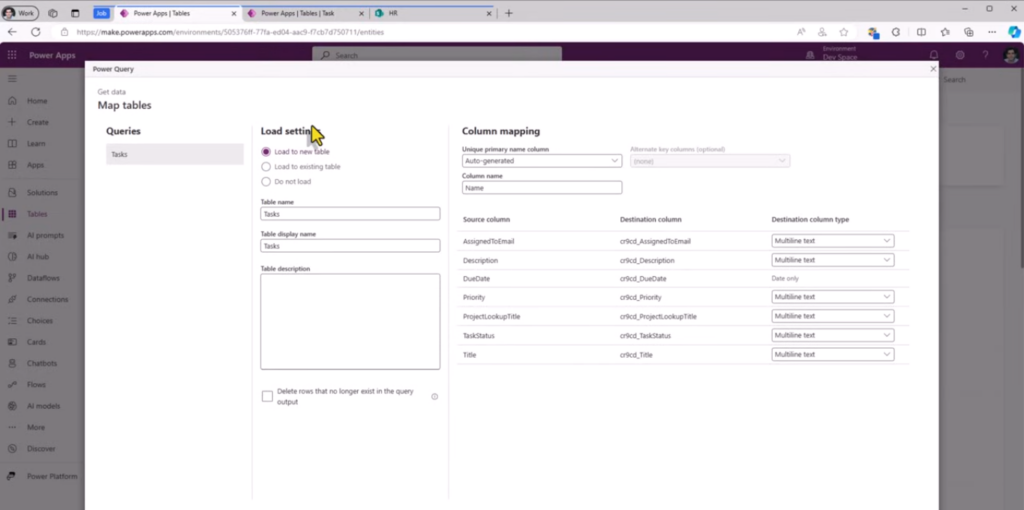
Task: Open the Power Platform icon in sidebar
Action: [x=12, y=476]
